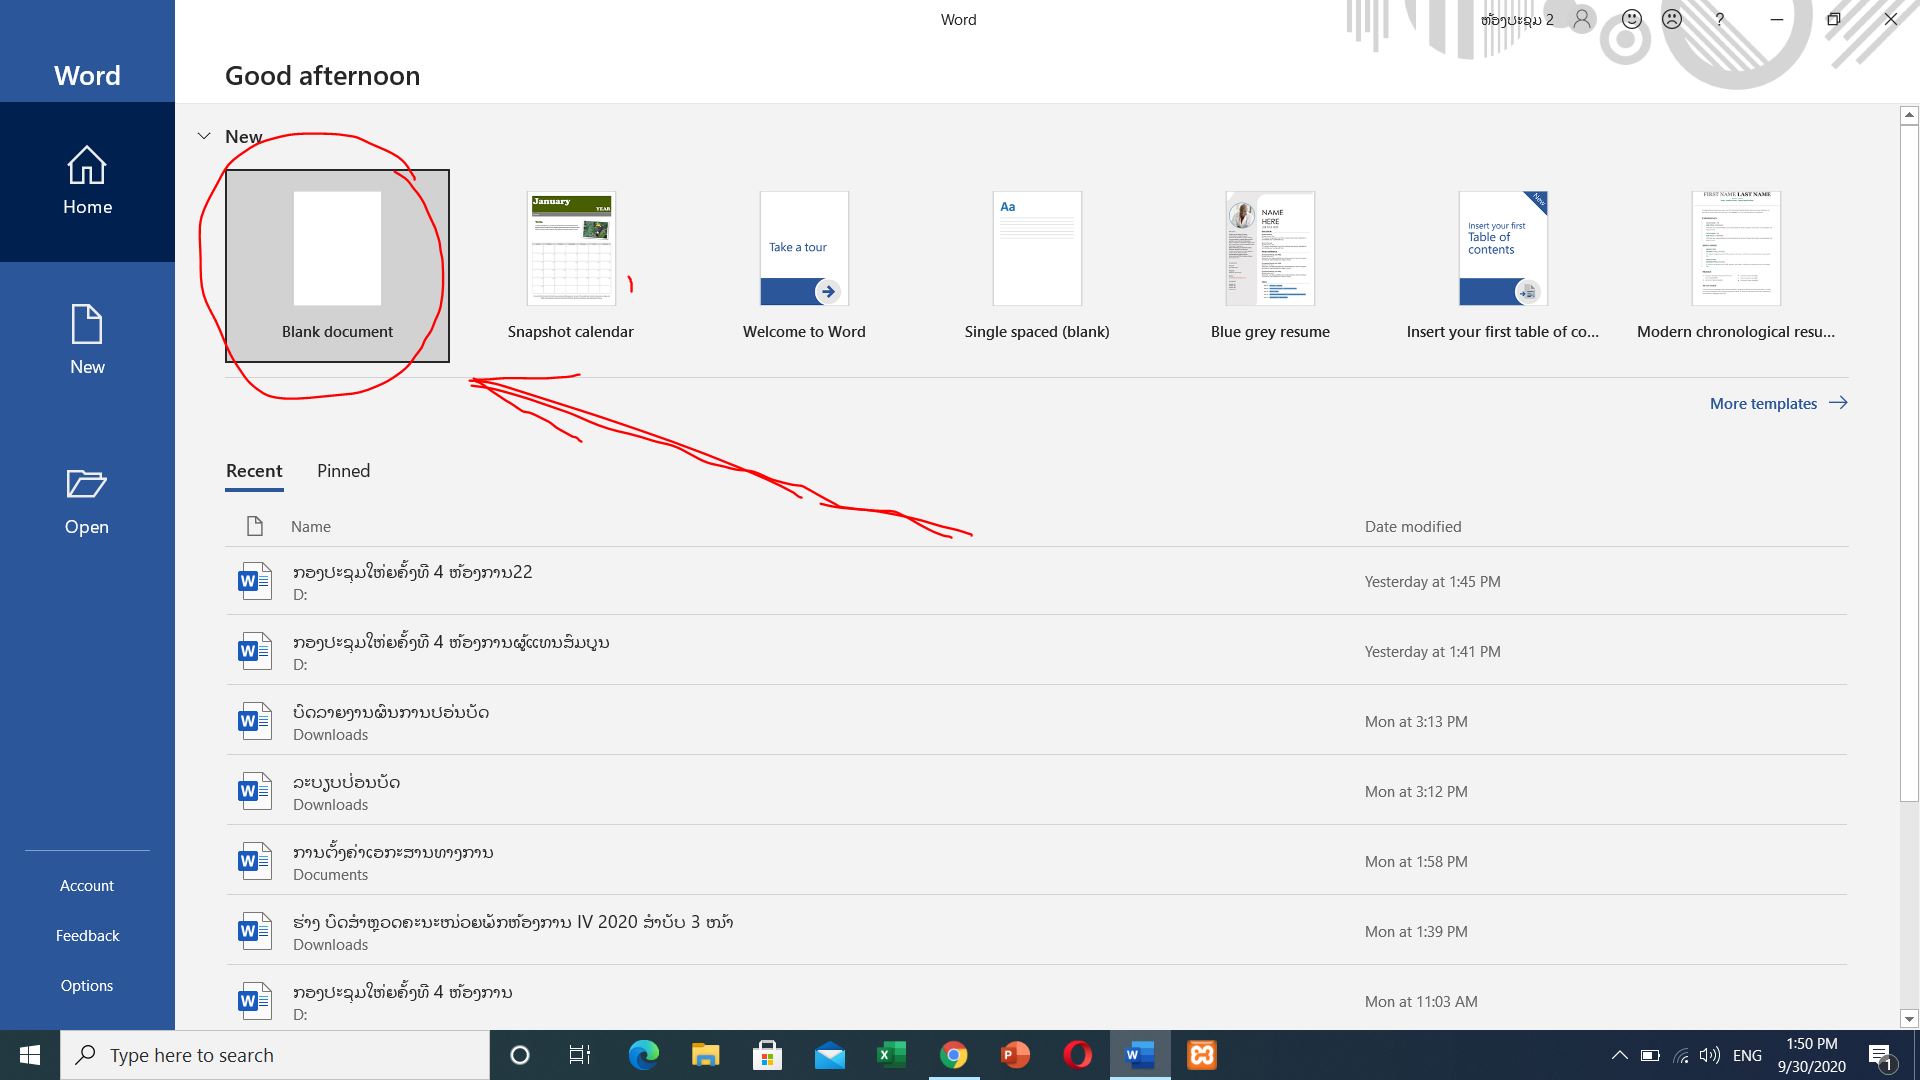Viewport: 1920px width, 1080px height.
Task: Open Cortana circle icon on taskbar
Action: pos(519,1055)
